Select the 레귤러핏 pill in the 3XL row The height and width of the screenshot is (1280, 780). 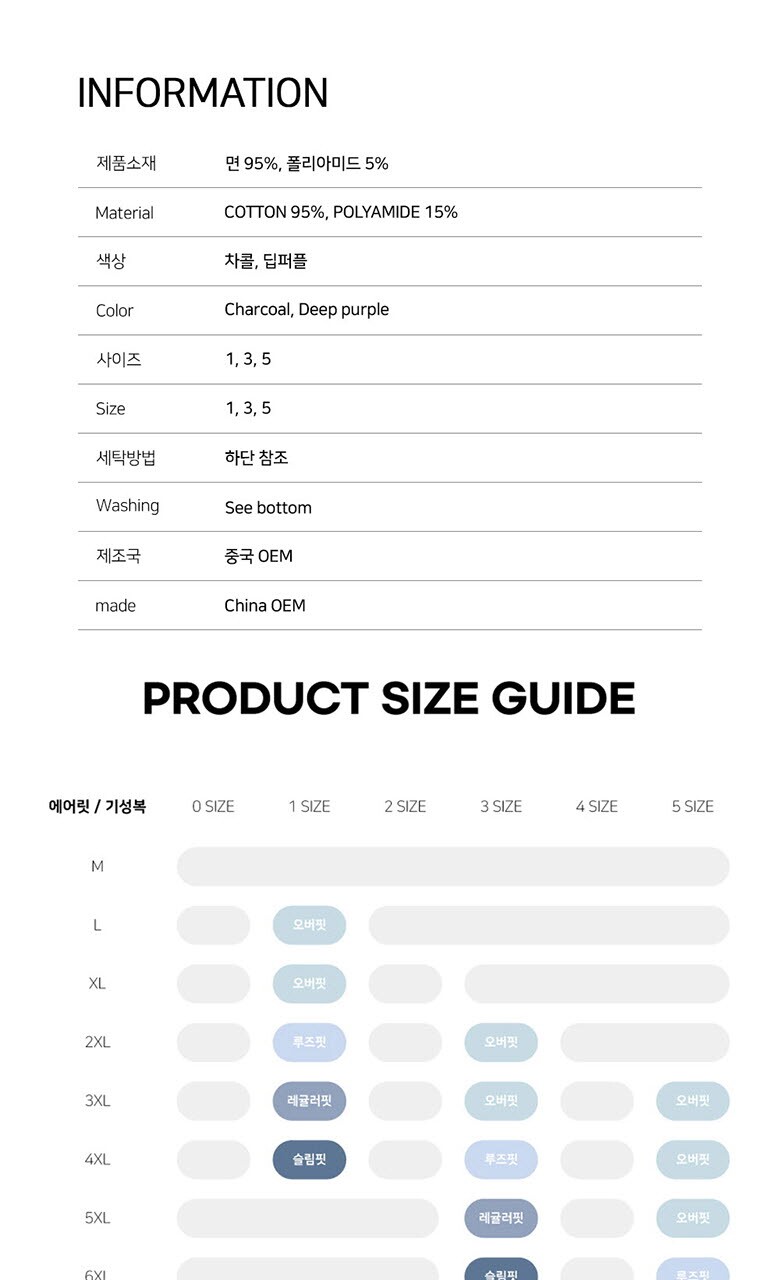point(309,1101)
